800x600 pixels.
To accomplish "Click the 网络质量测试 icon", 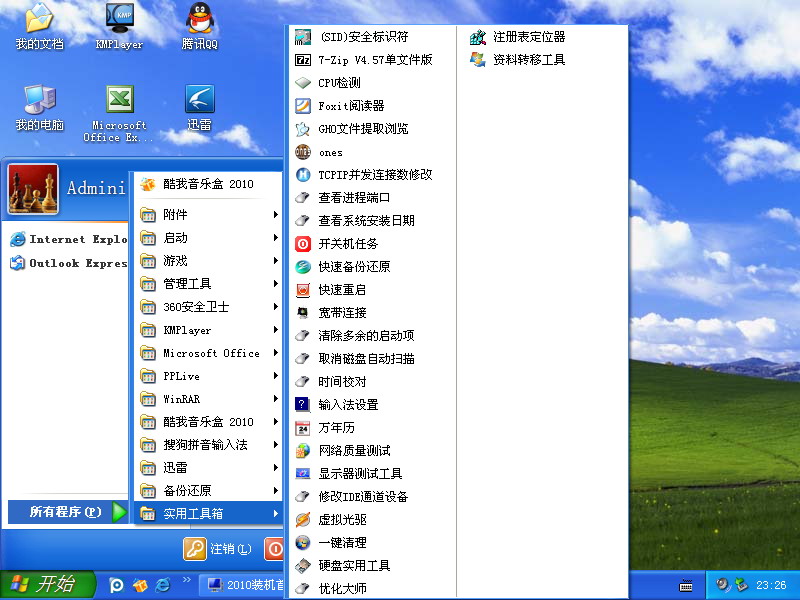I will [303, 451].
